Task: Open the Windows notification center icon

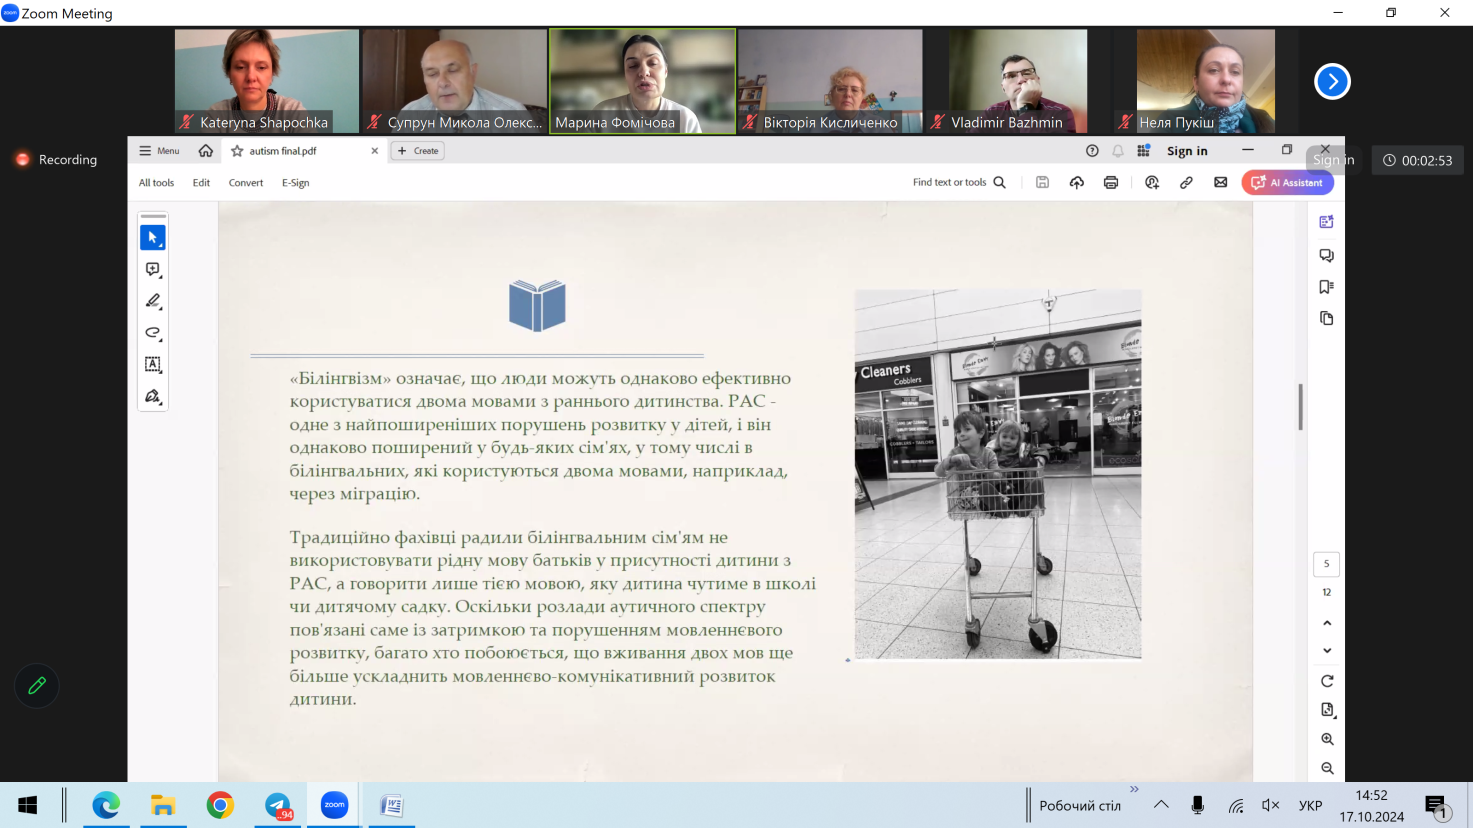Action: coord(1437,806)
